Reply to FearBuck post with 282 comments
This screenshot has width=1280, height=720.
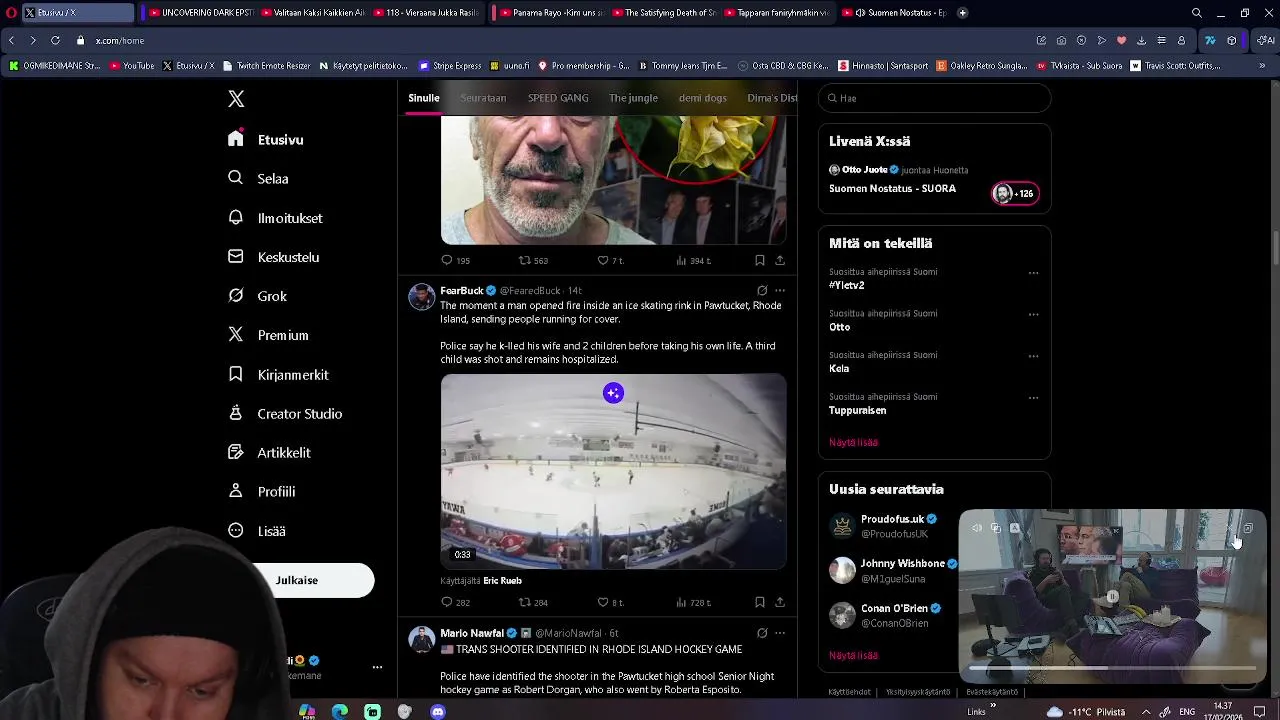point(455,602)
